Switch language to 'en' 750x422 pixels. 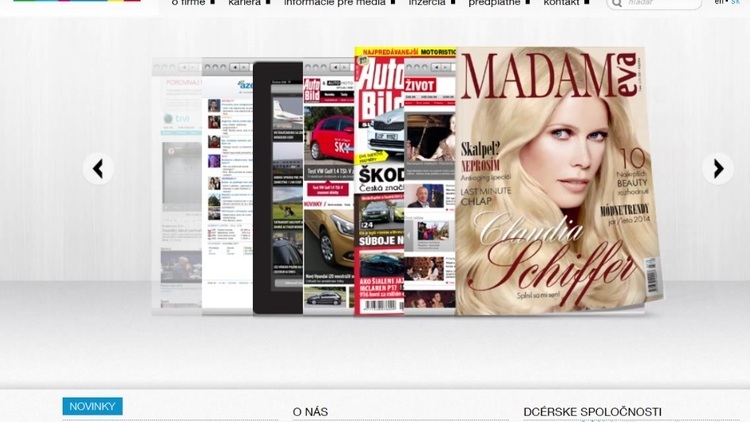click(719, 2)
